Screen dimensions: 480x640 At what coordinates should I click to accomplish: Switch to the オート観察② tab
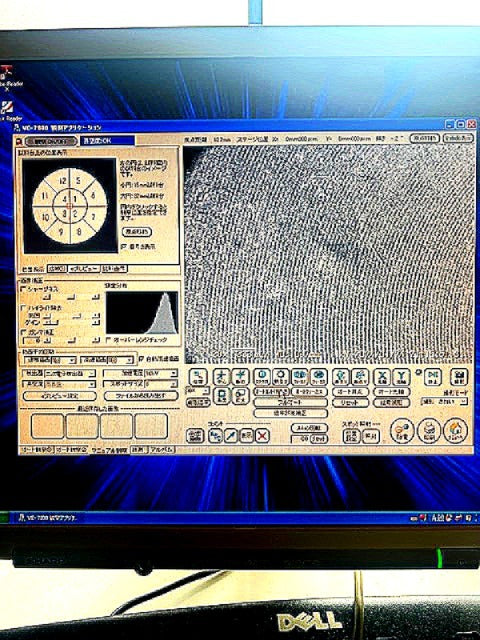coord(71,450)
